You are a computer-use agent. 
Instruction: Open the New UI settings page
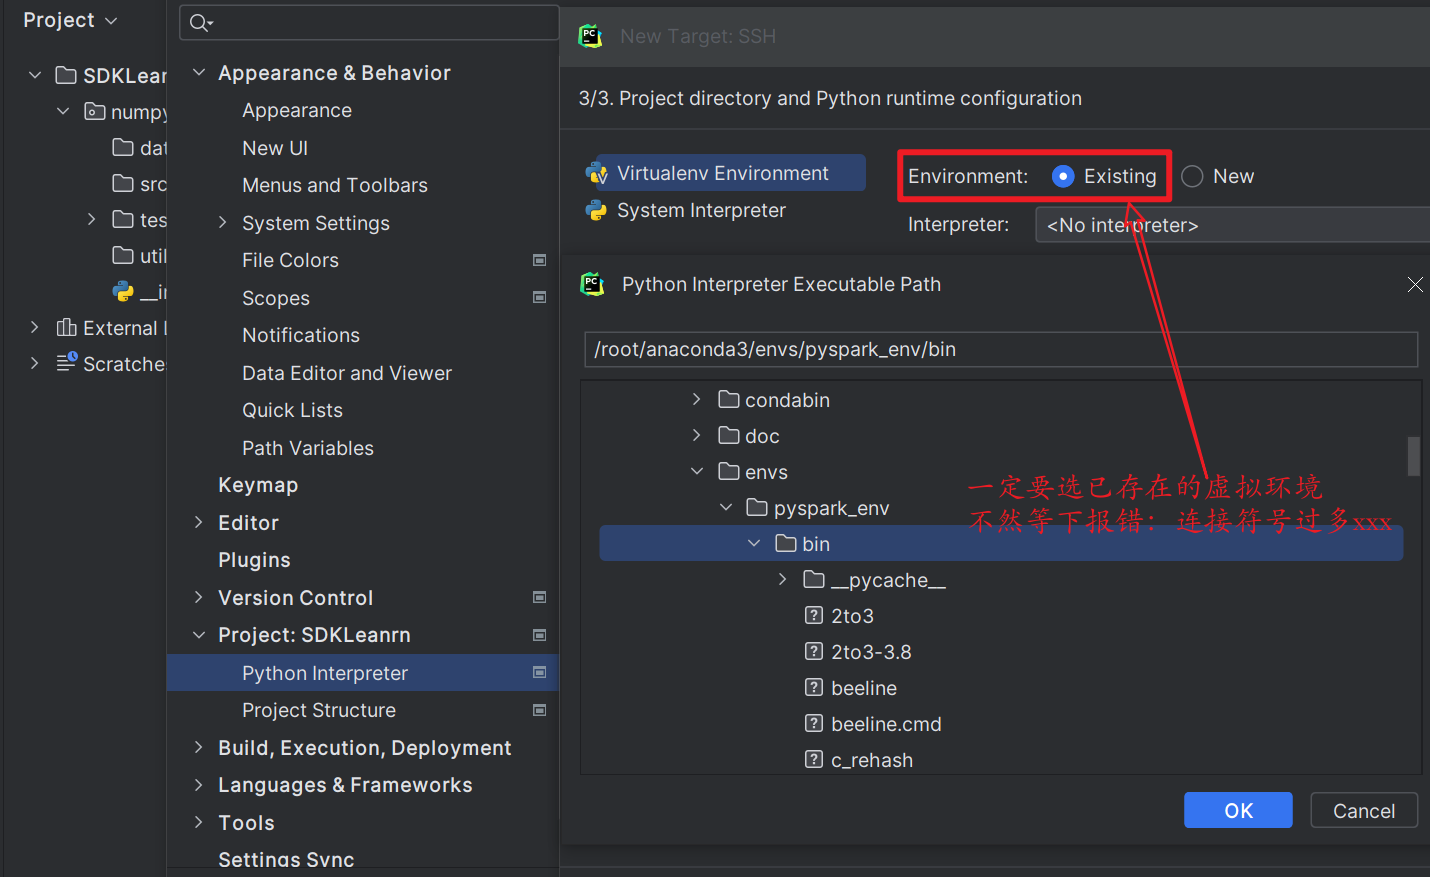(275, 148)
